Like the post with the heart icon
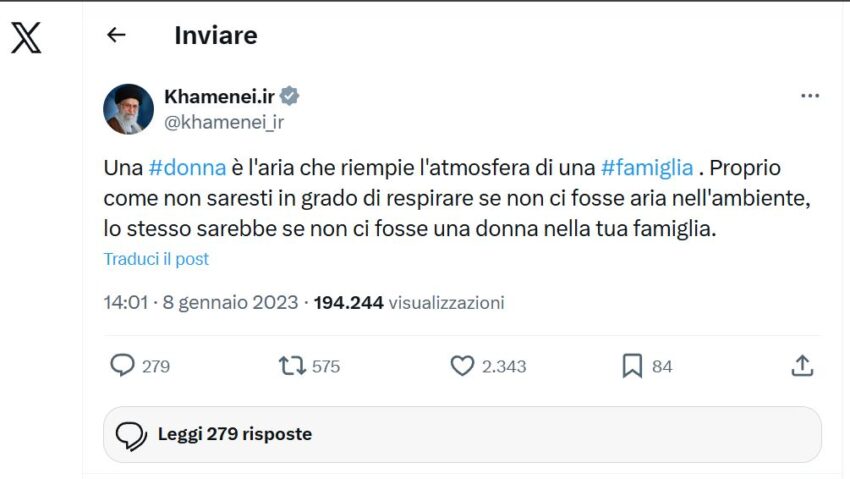This screenshot has height=479, width=850. (x=462, y=366)
